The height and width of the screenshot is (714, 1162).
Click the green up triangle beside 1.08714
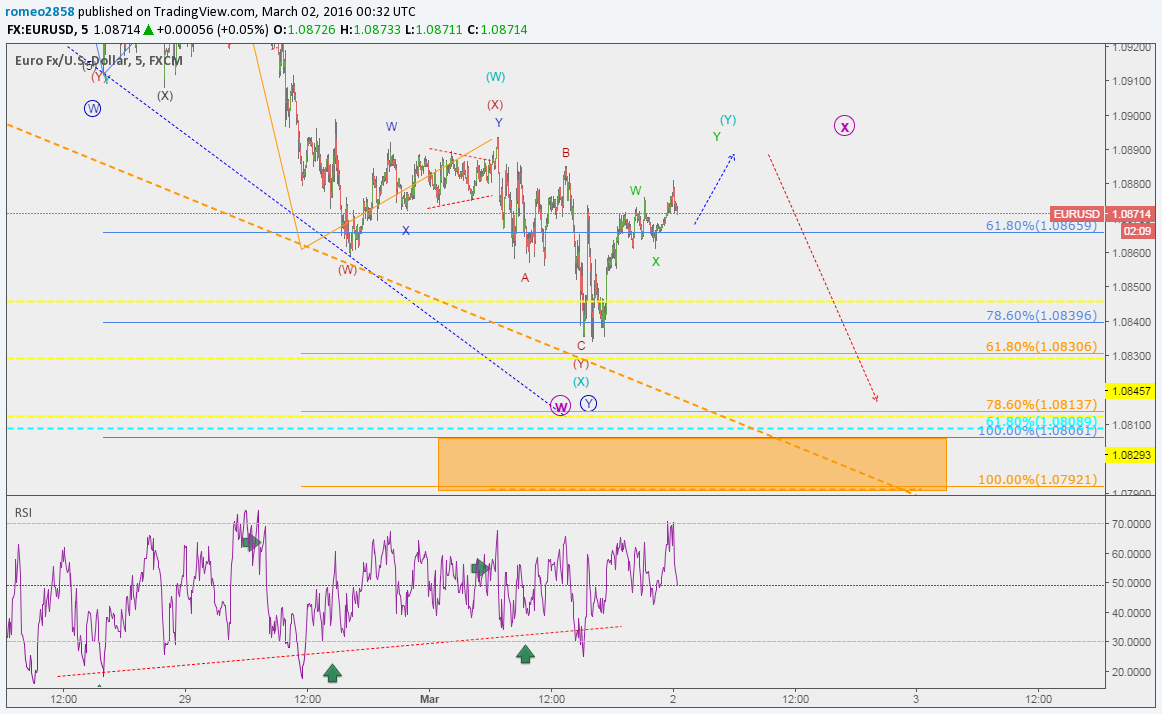148,30
